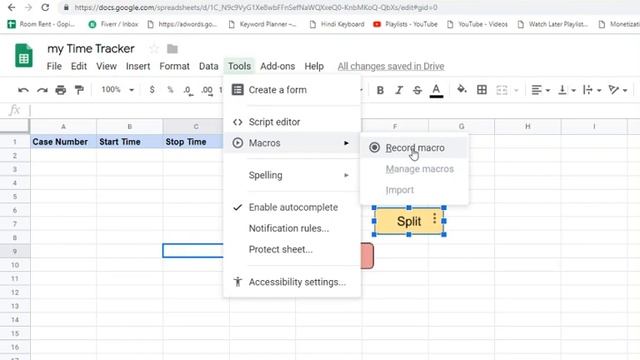The image size is (640, 360).
Task: Open the View menu
Action: pos(106,66)
